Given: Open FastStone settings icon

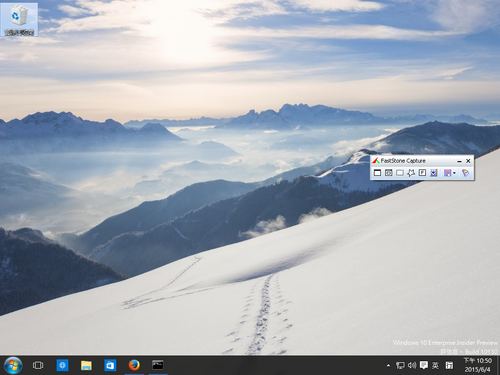Looking at the screenshot, I should [465, 173].
